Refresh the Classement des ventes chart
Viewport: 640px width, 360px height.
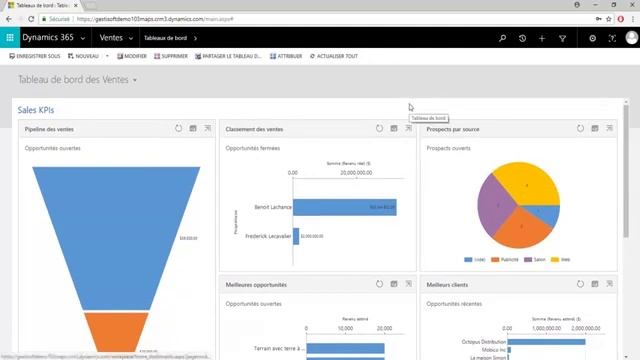(x=379, y=128)
